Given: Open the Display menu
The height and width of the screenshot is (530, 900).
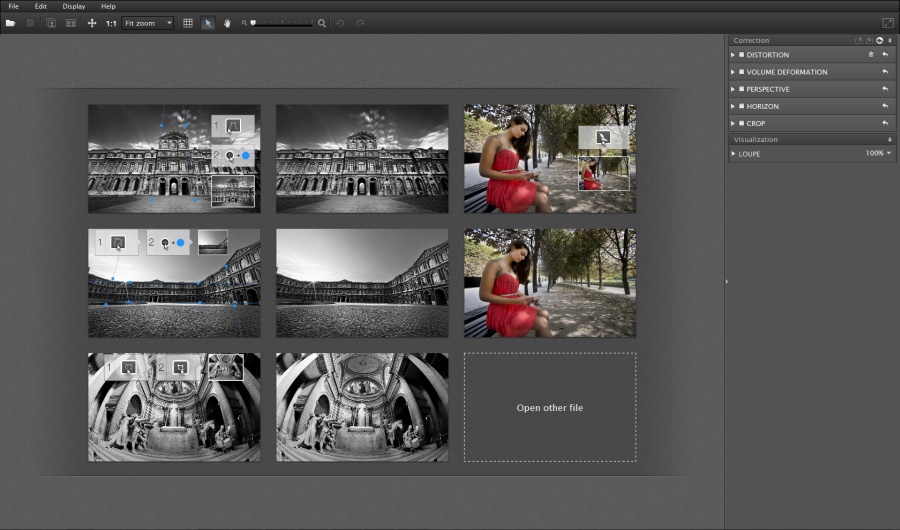Looking at the screenshot, I should click(x=73, y=6).
